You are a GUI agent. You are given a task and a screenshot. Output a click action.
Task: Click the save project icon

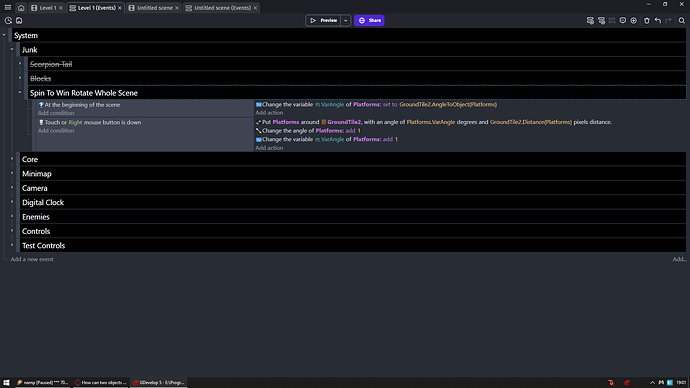(19, 20)
